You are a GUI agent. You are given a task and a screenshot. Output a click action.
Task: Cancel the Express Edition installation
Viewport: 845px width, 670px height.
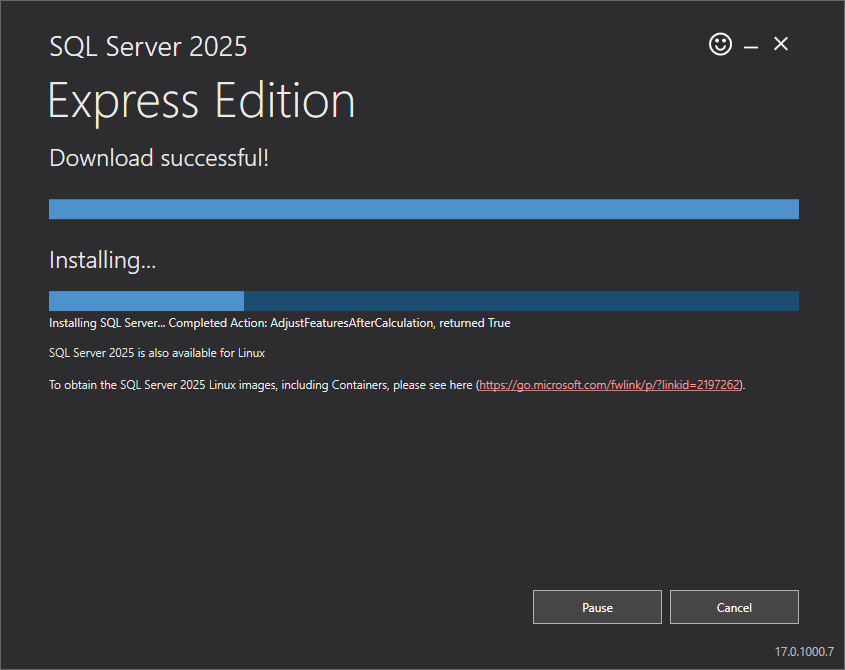tap(734, 607)
